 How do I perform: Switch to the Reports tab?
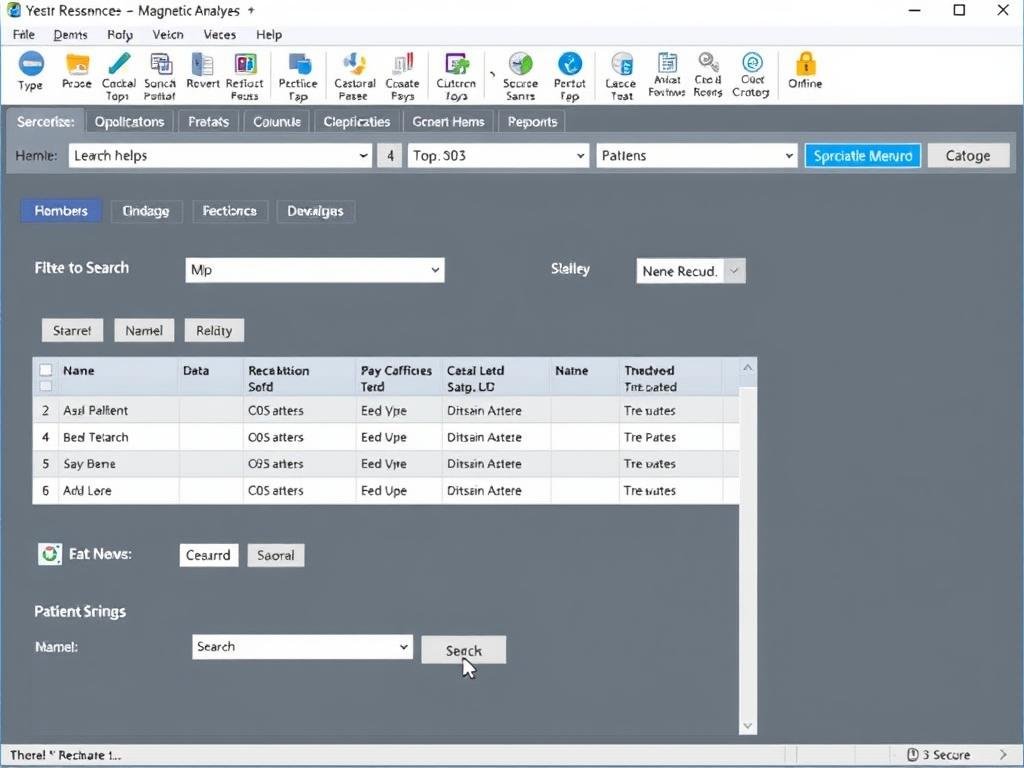click(532, 122)
